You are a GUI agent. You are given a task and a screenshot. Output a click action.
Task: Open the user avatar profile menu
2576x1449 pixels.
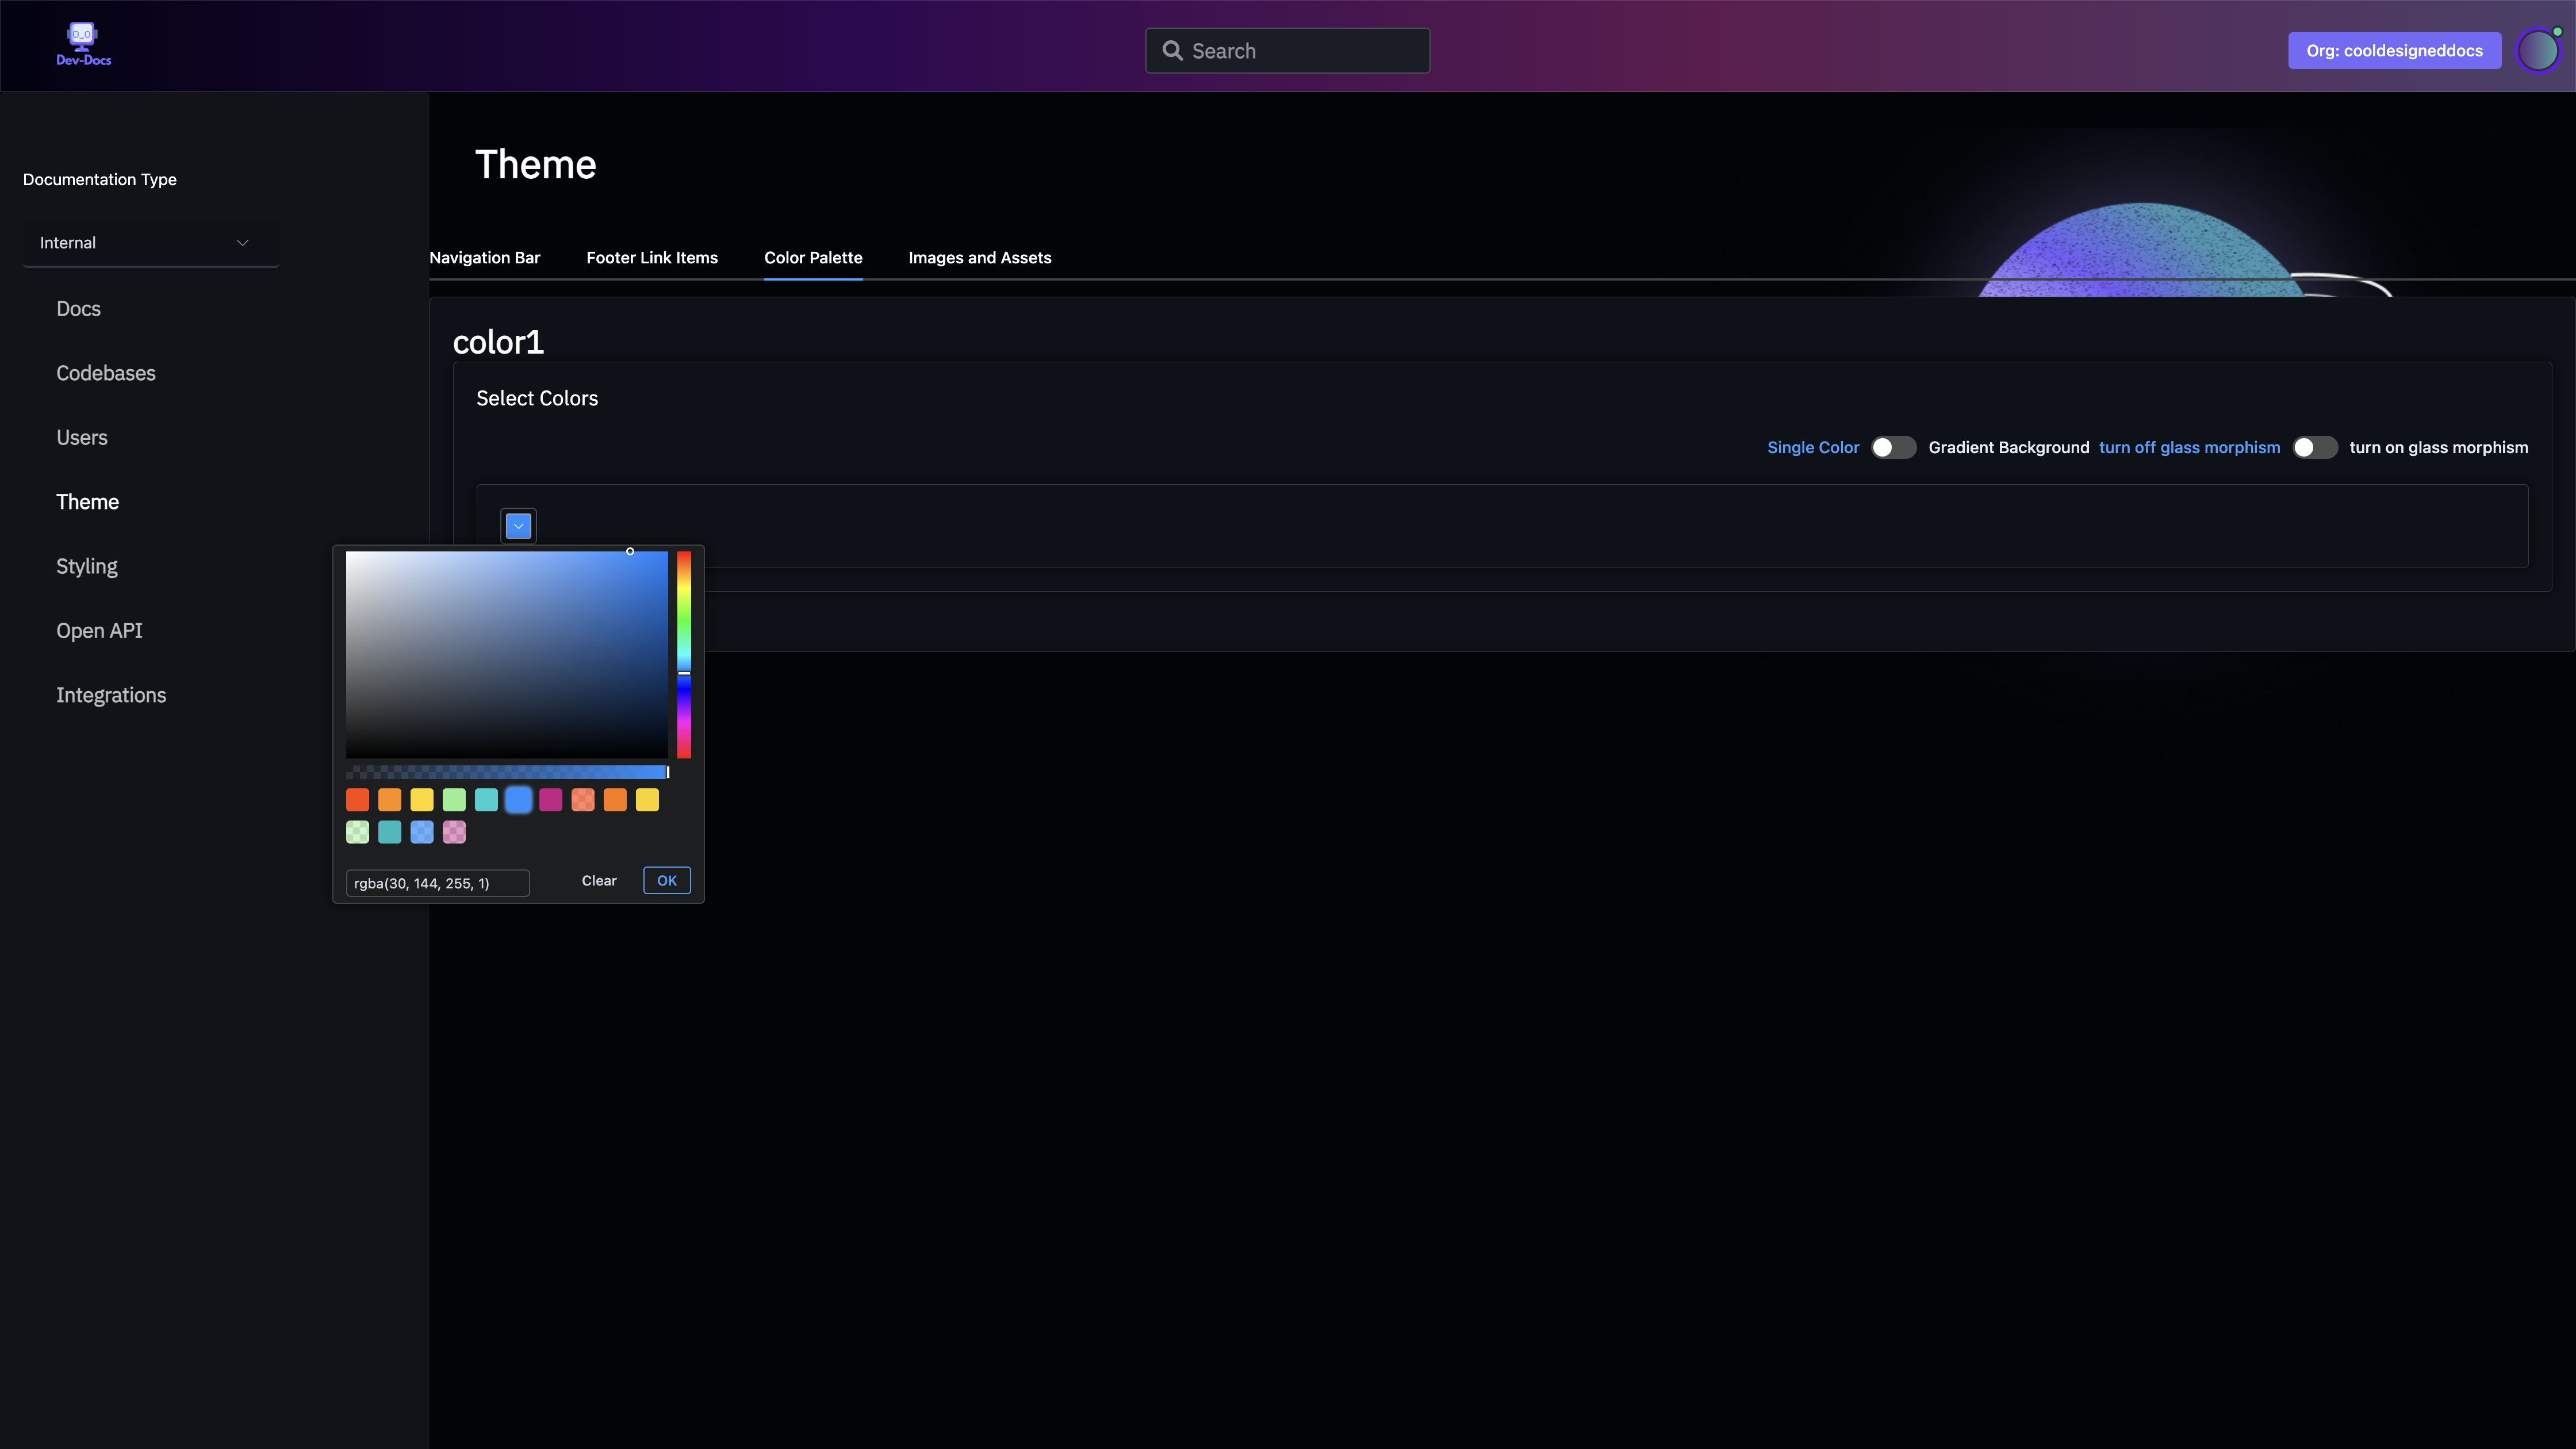click(x=2538, y=51)
